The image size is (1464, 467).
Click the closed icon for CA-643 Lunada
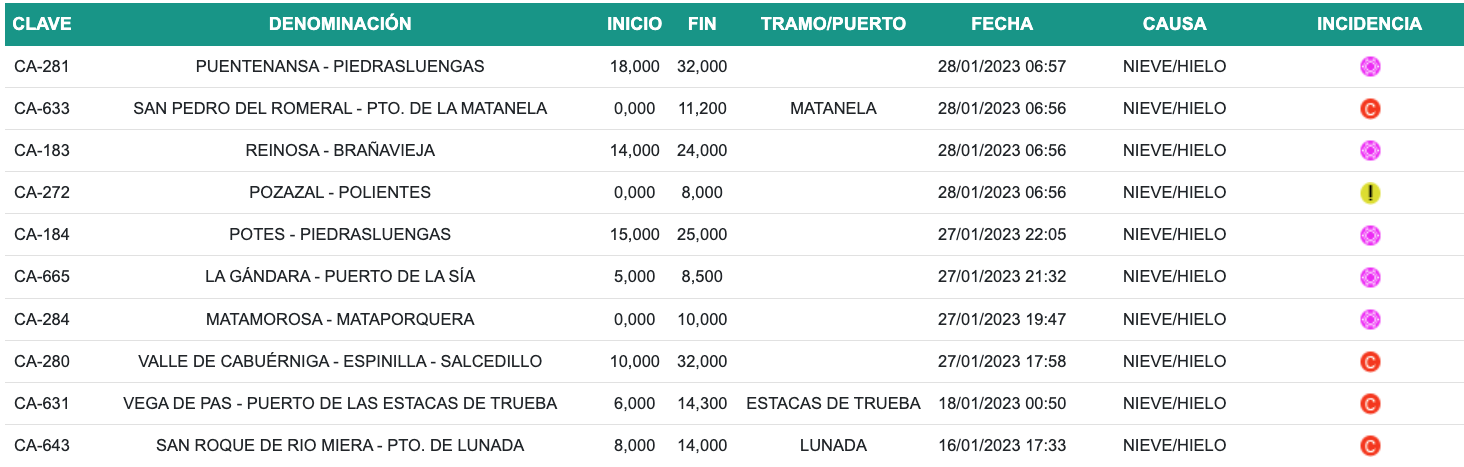(x=1370, y=446)
